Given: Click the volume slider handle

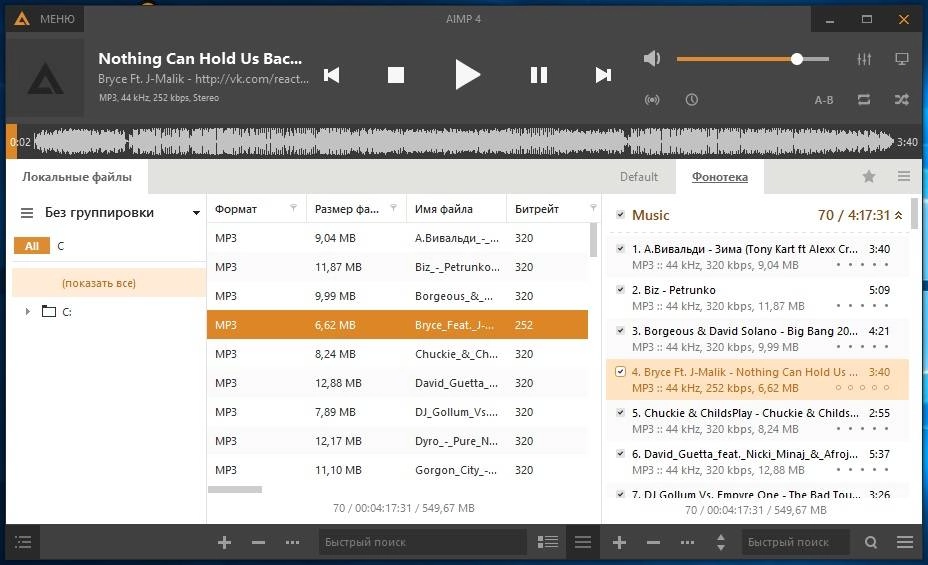Looking at the screenshot, I should (x=797, y=59).
